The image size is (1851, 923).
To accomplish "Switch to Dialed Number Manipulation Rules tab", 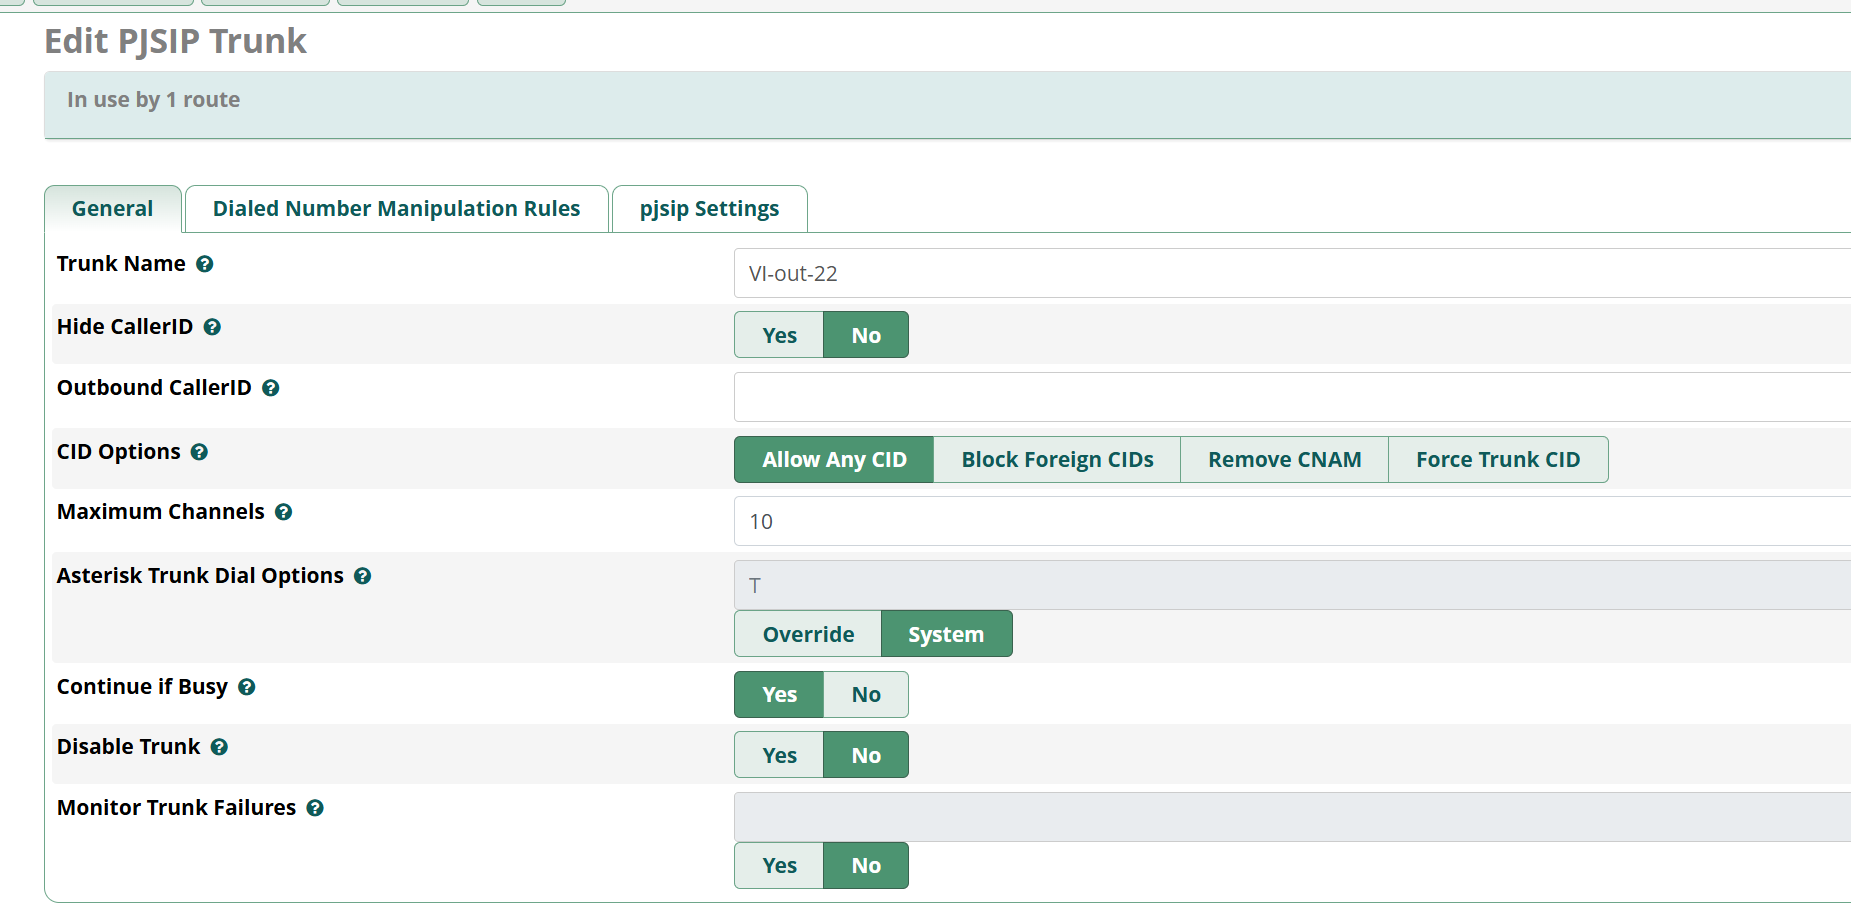I will pyautogui.click(x=396, y=209).
